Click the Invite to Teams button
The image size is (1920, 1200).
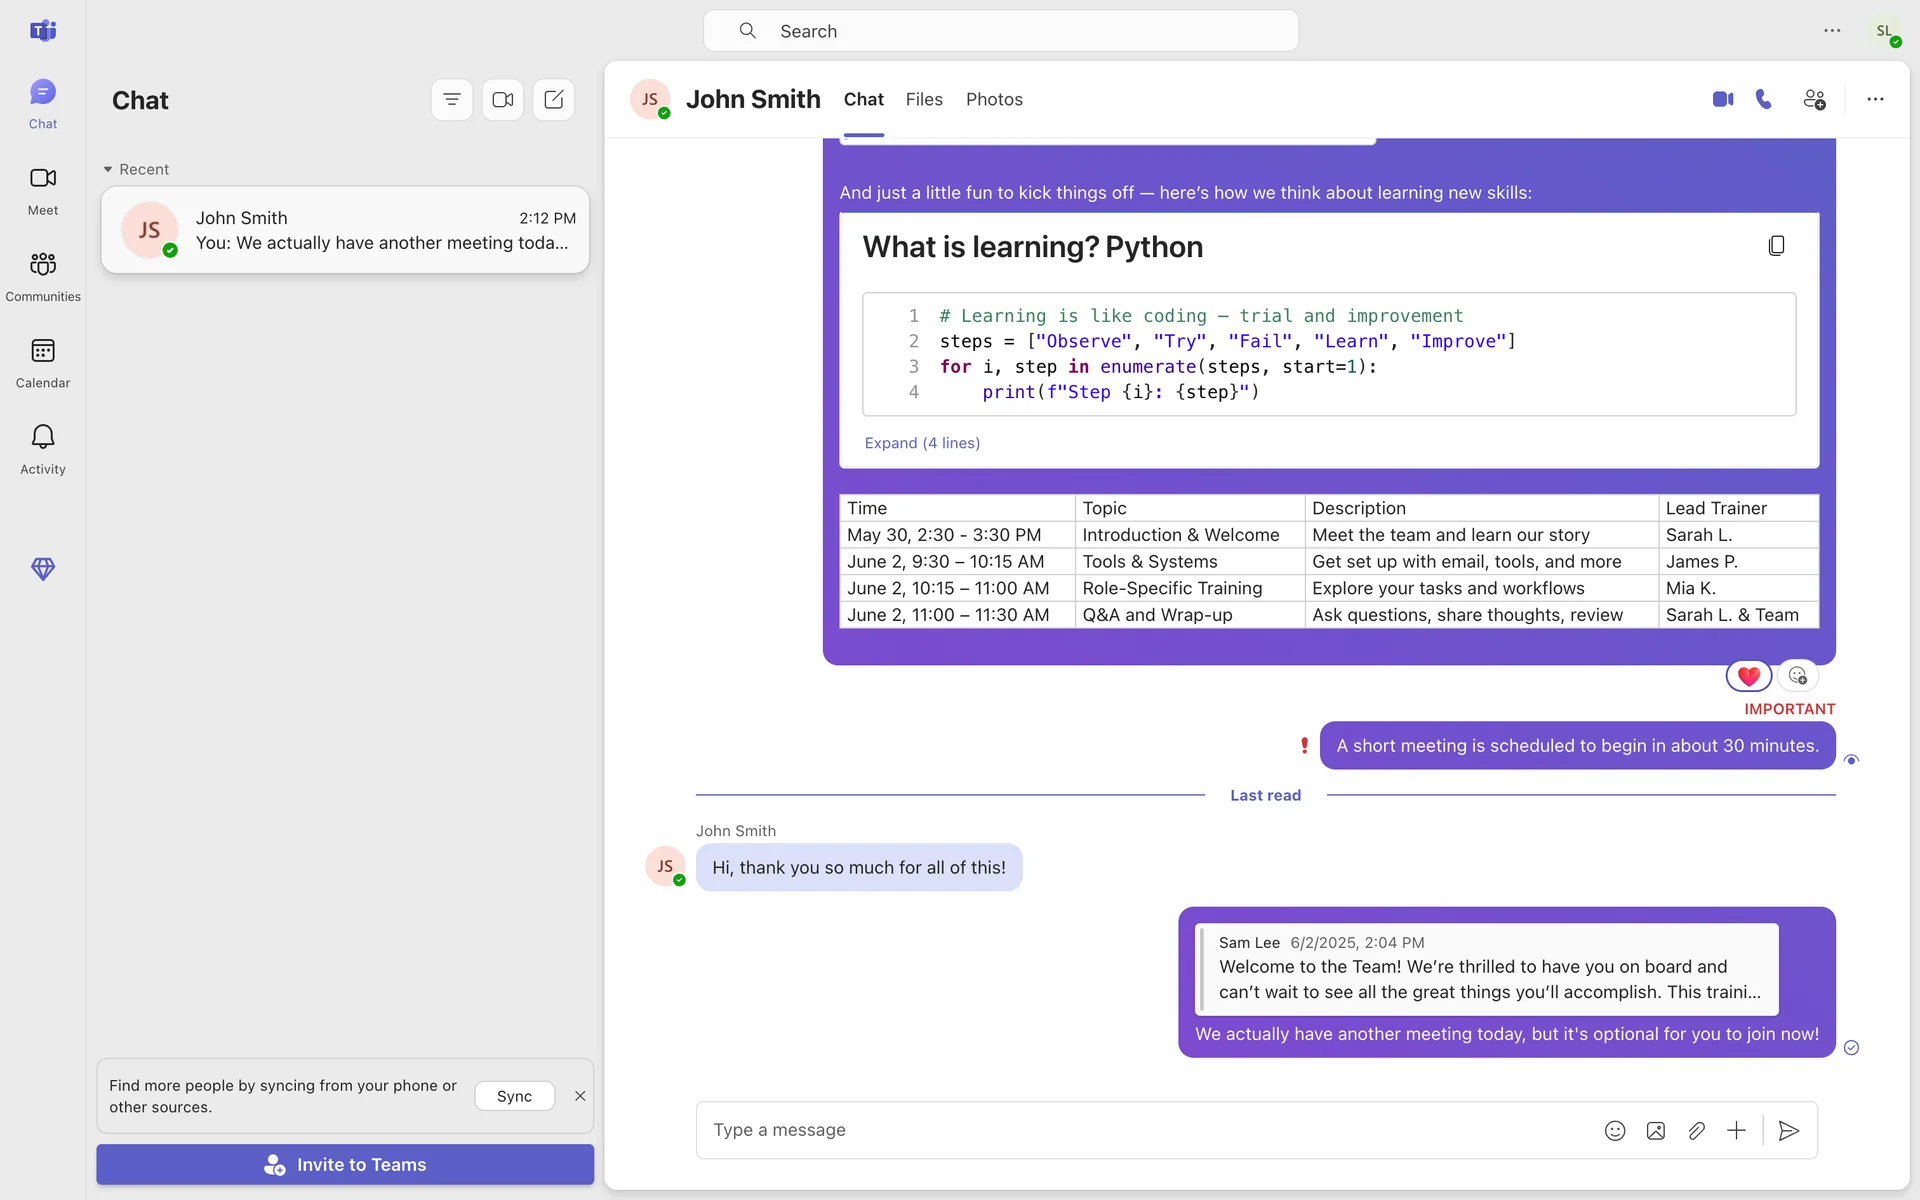click(345, 1165)
